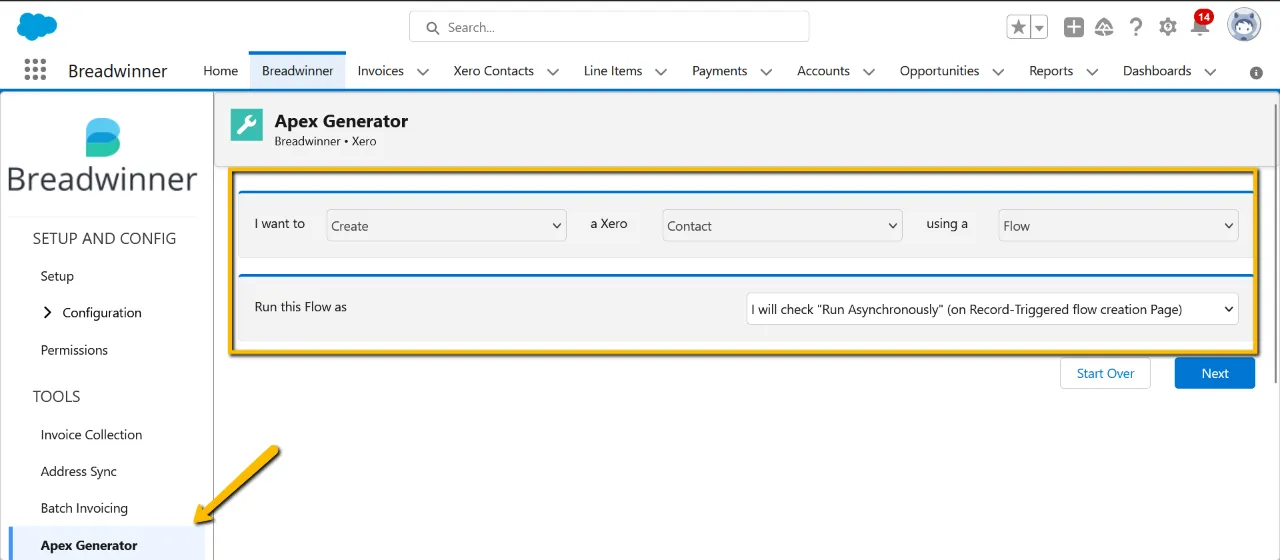Open the Dashboards tab
Screen dimensions: 1280x560
point(1157,71)
